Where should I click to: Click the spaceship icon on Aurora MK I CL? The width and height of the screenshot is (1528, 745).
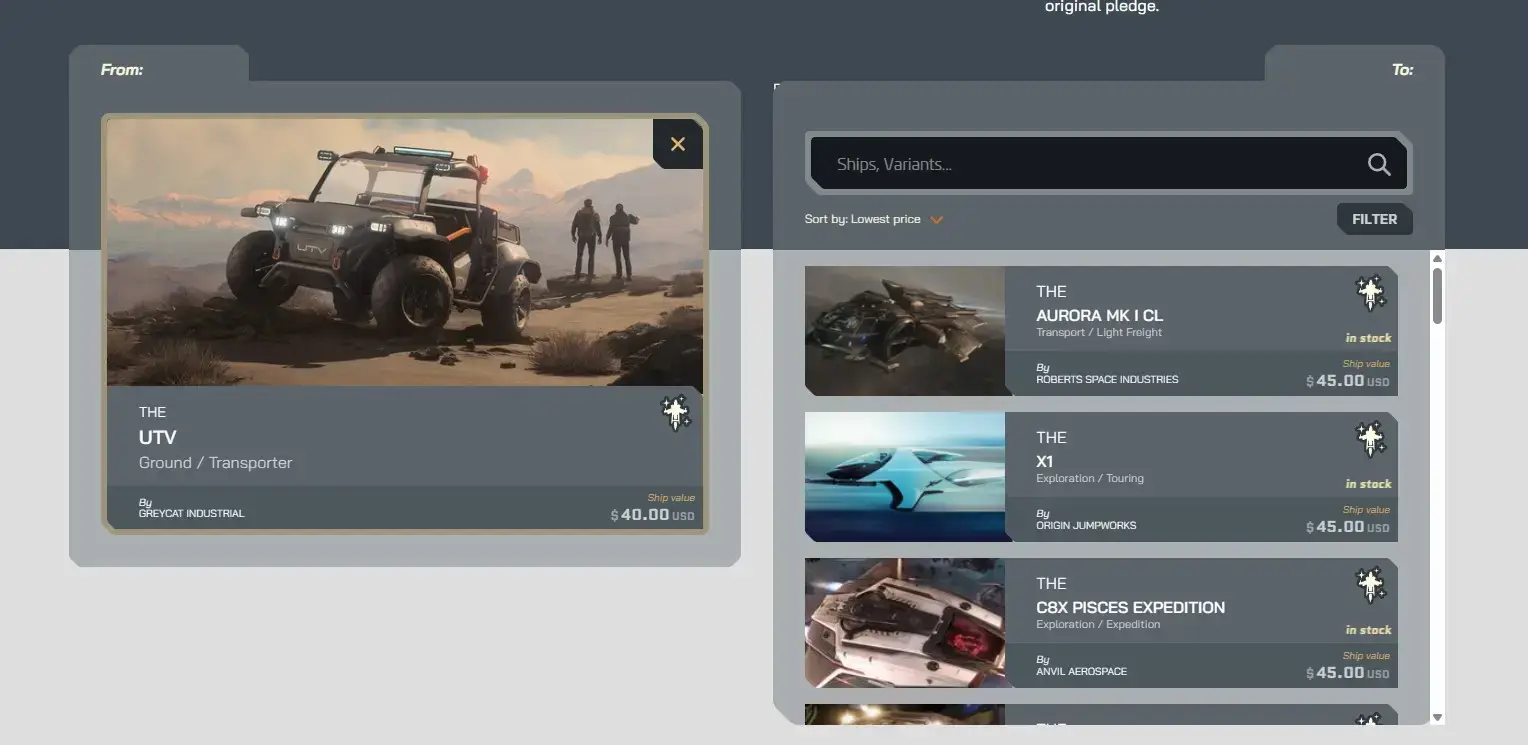1369,293
